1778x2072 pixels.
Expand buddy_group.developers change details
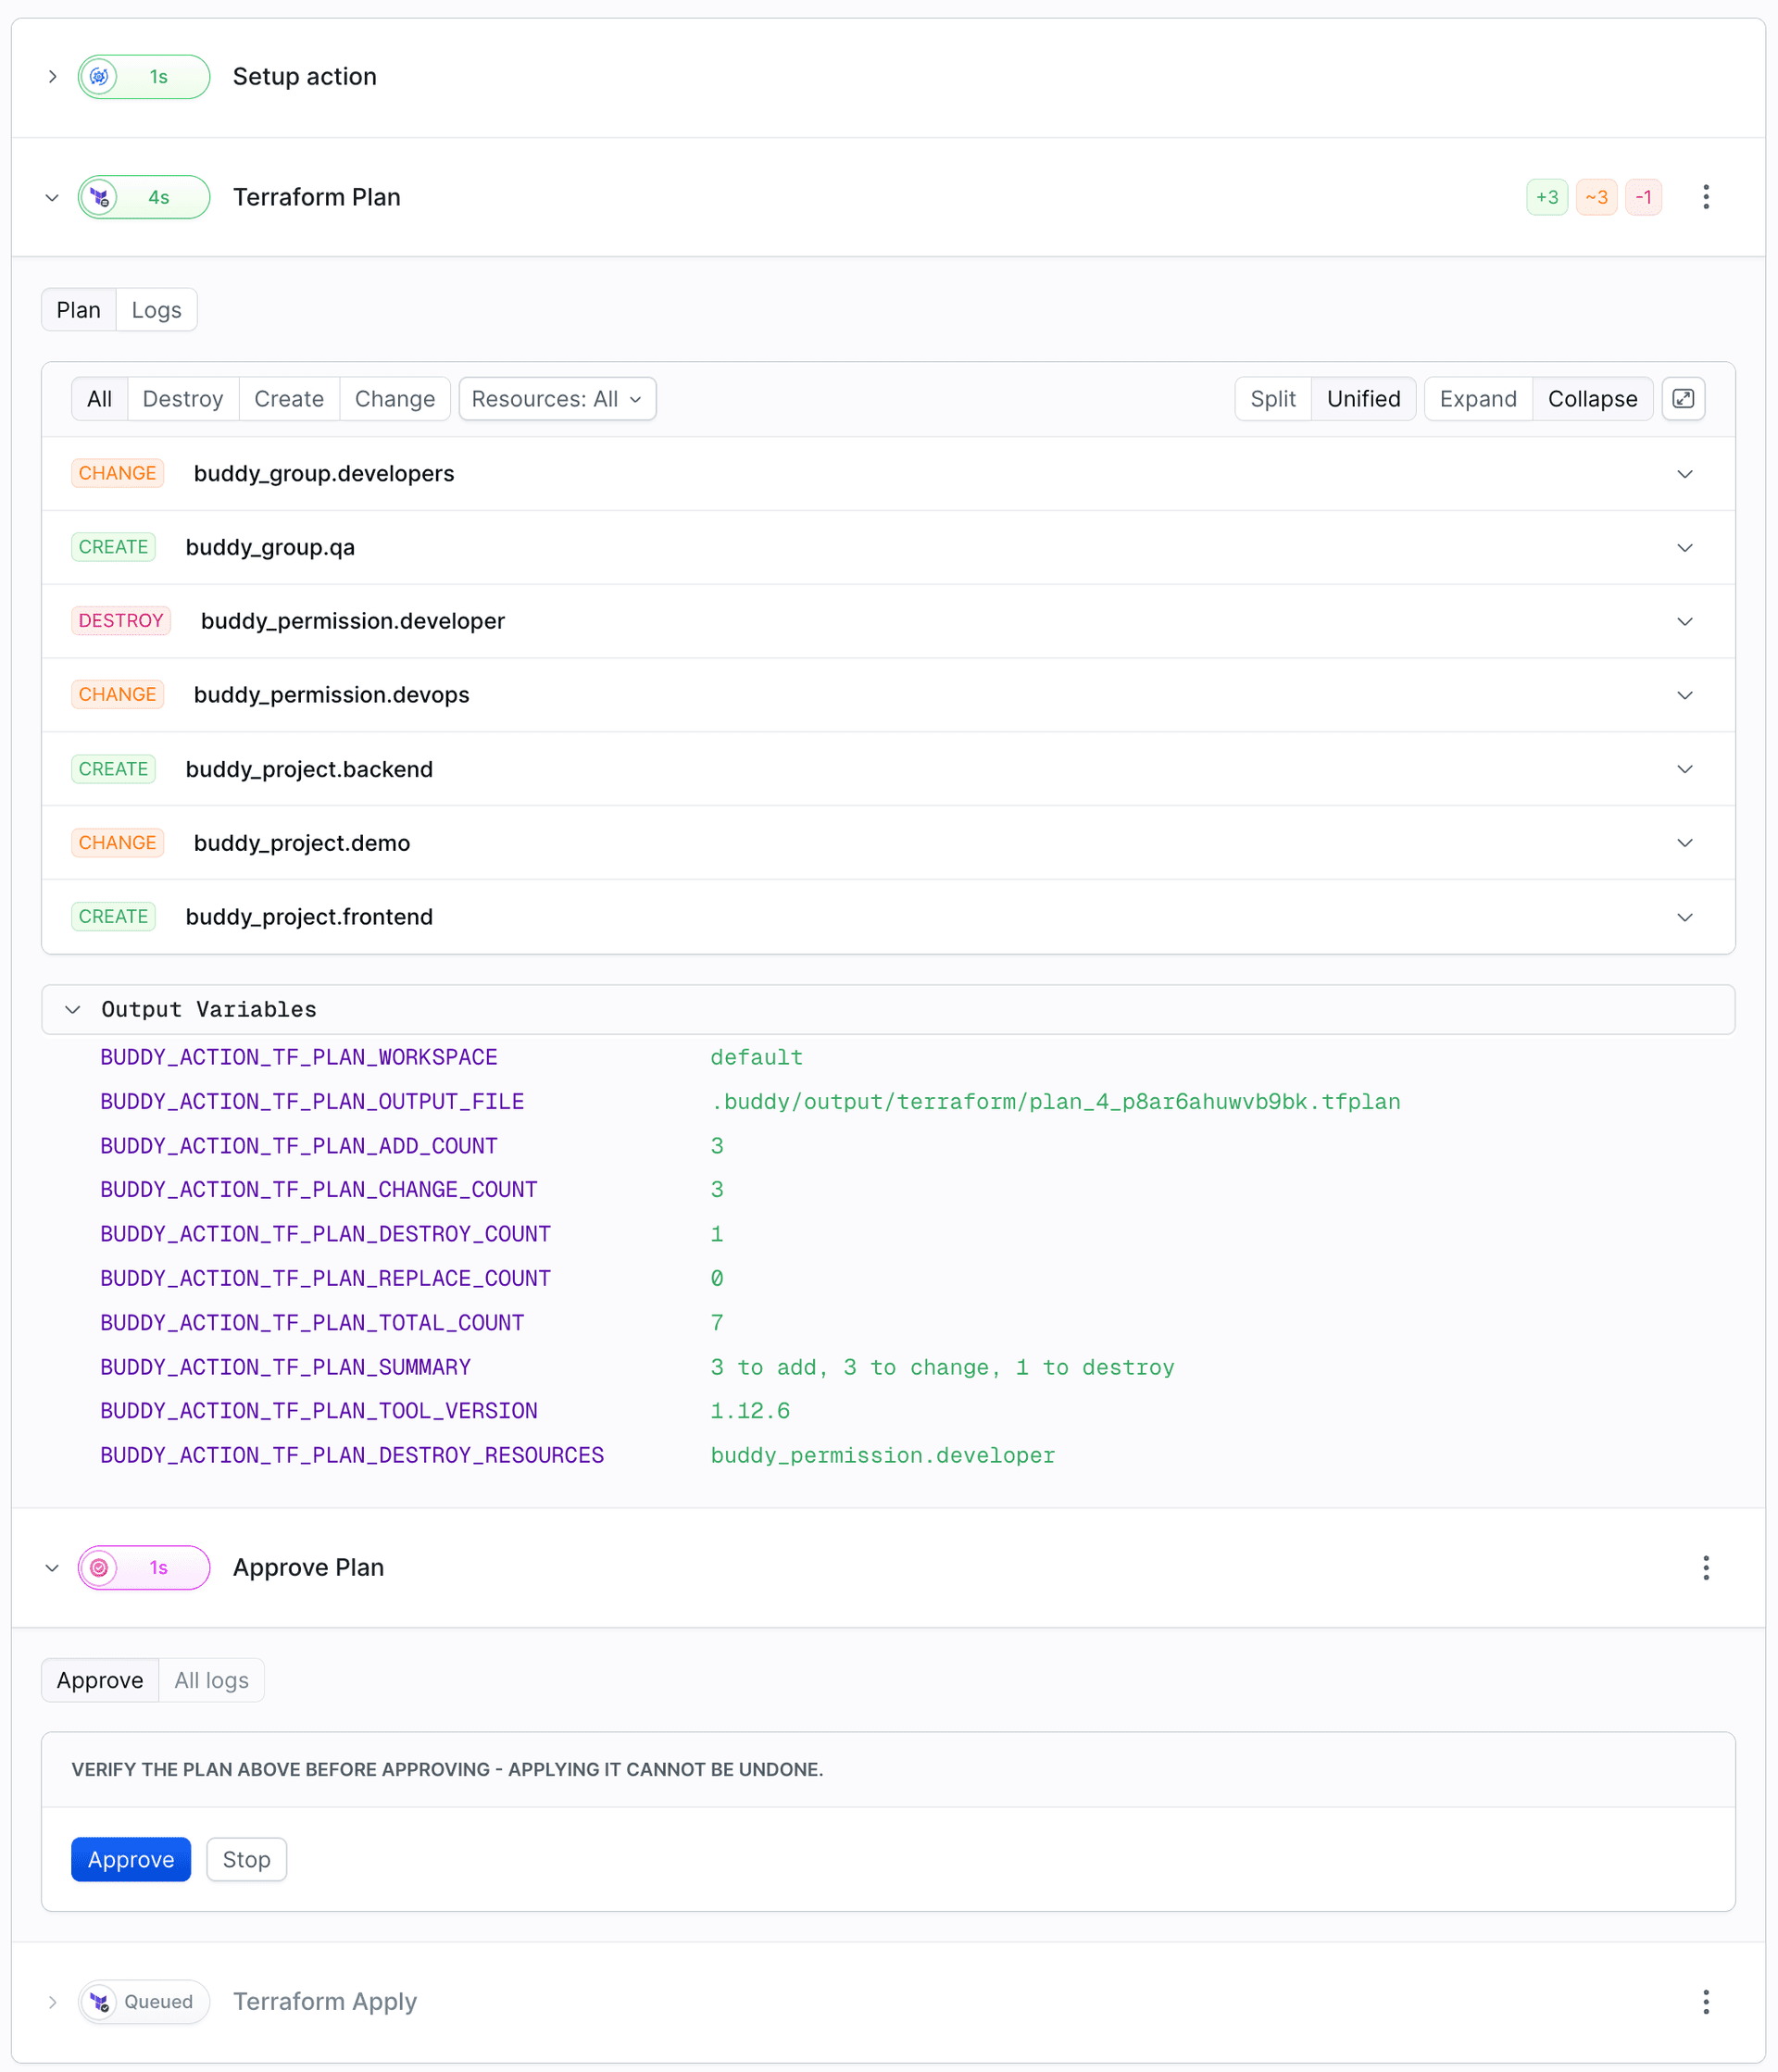pyautogui.click(x=1684, y=474)
